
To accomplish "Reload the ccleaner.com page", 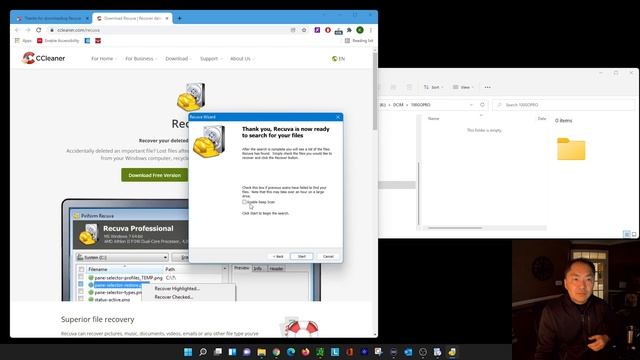I will coord(39,30).
